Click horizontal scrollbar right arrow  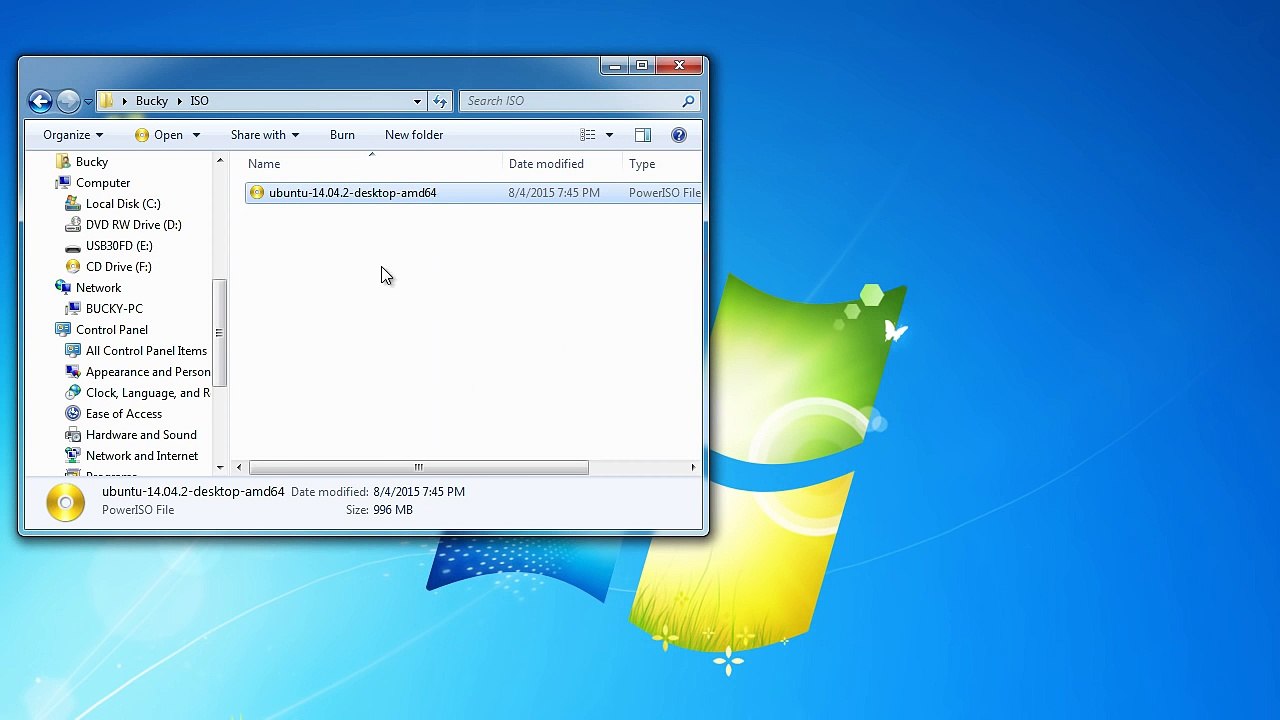(693, 467)
